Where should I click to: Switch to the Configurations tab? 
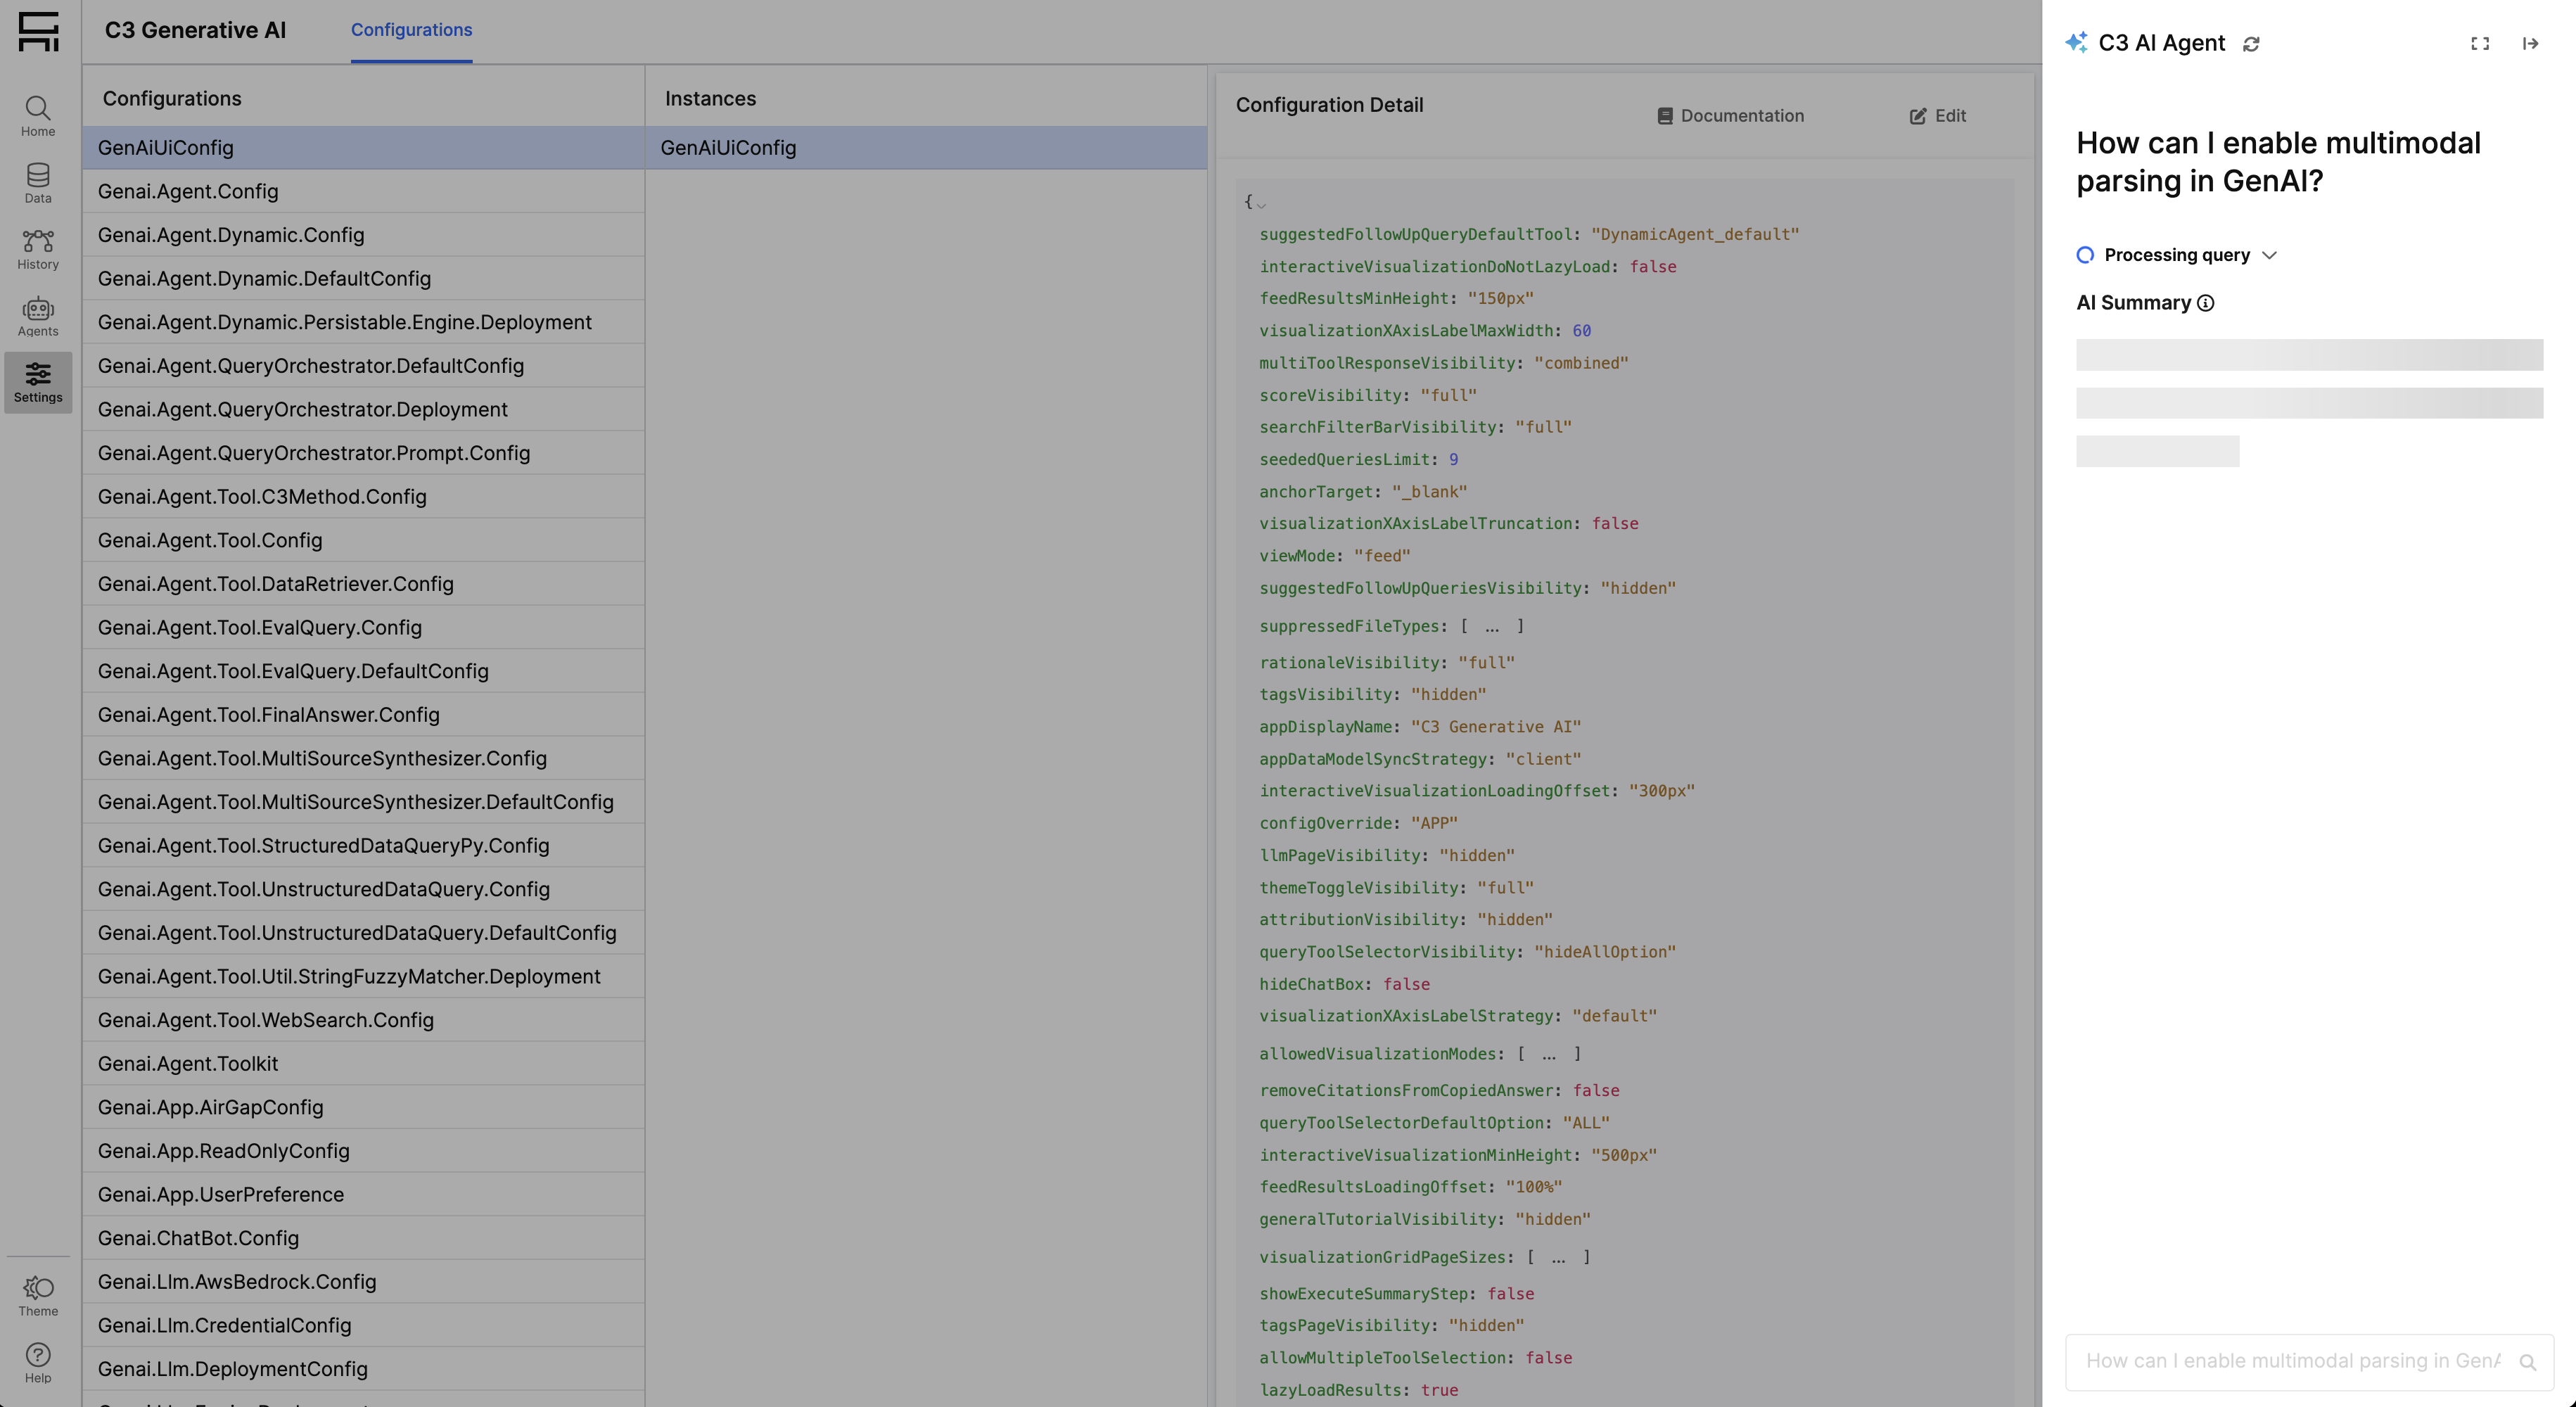point(411,30)
